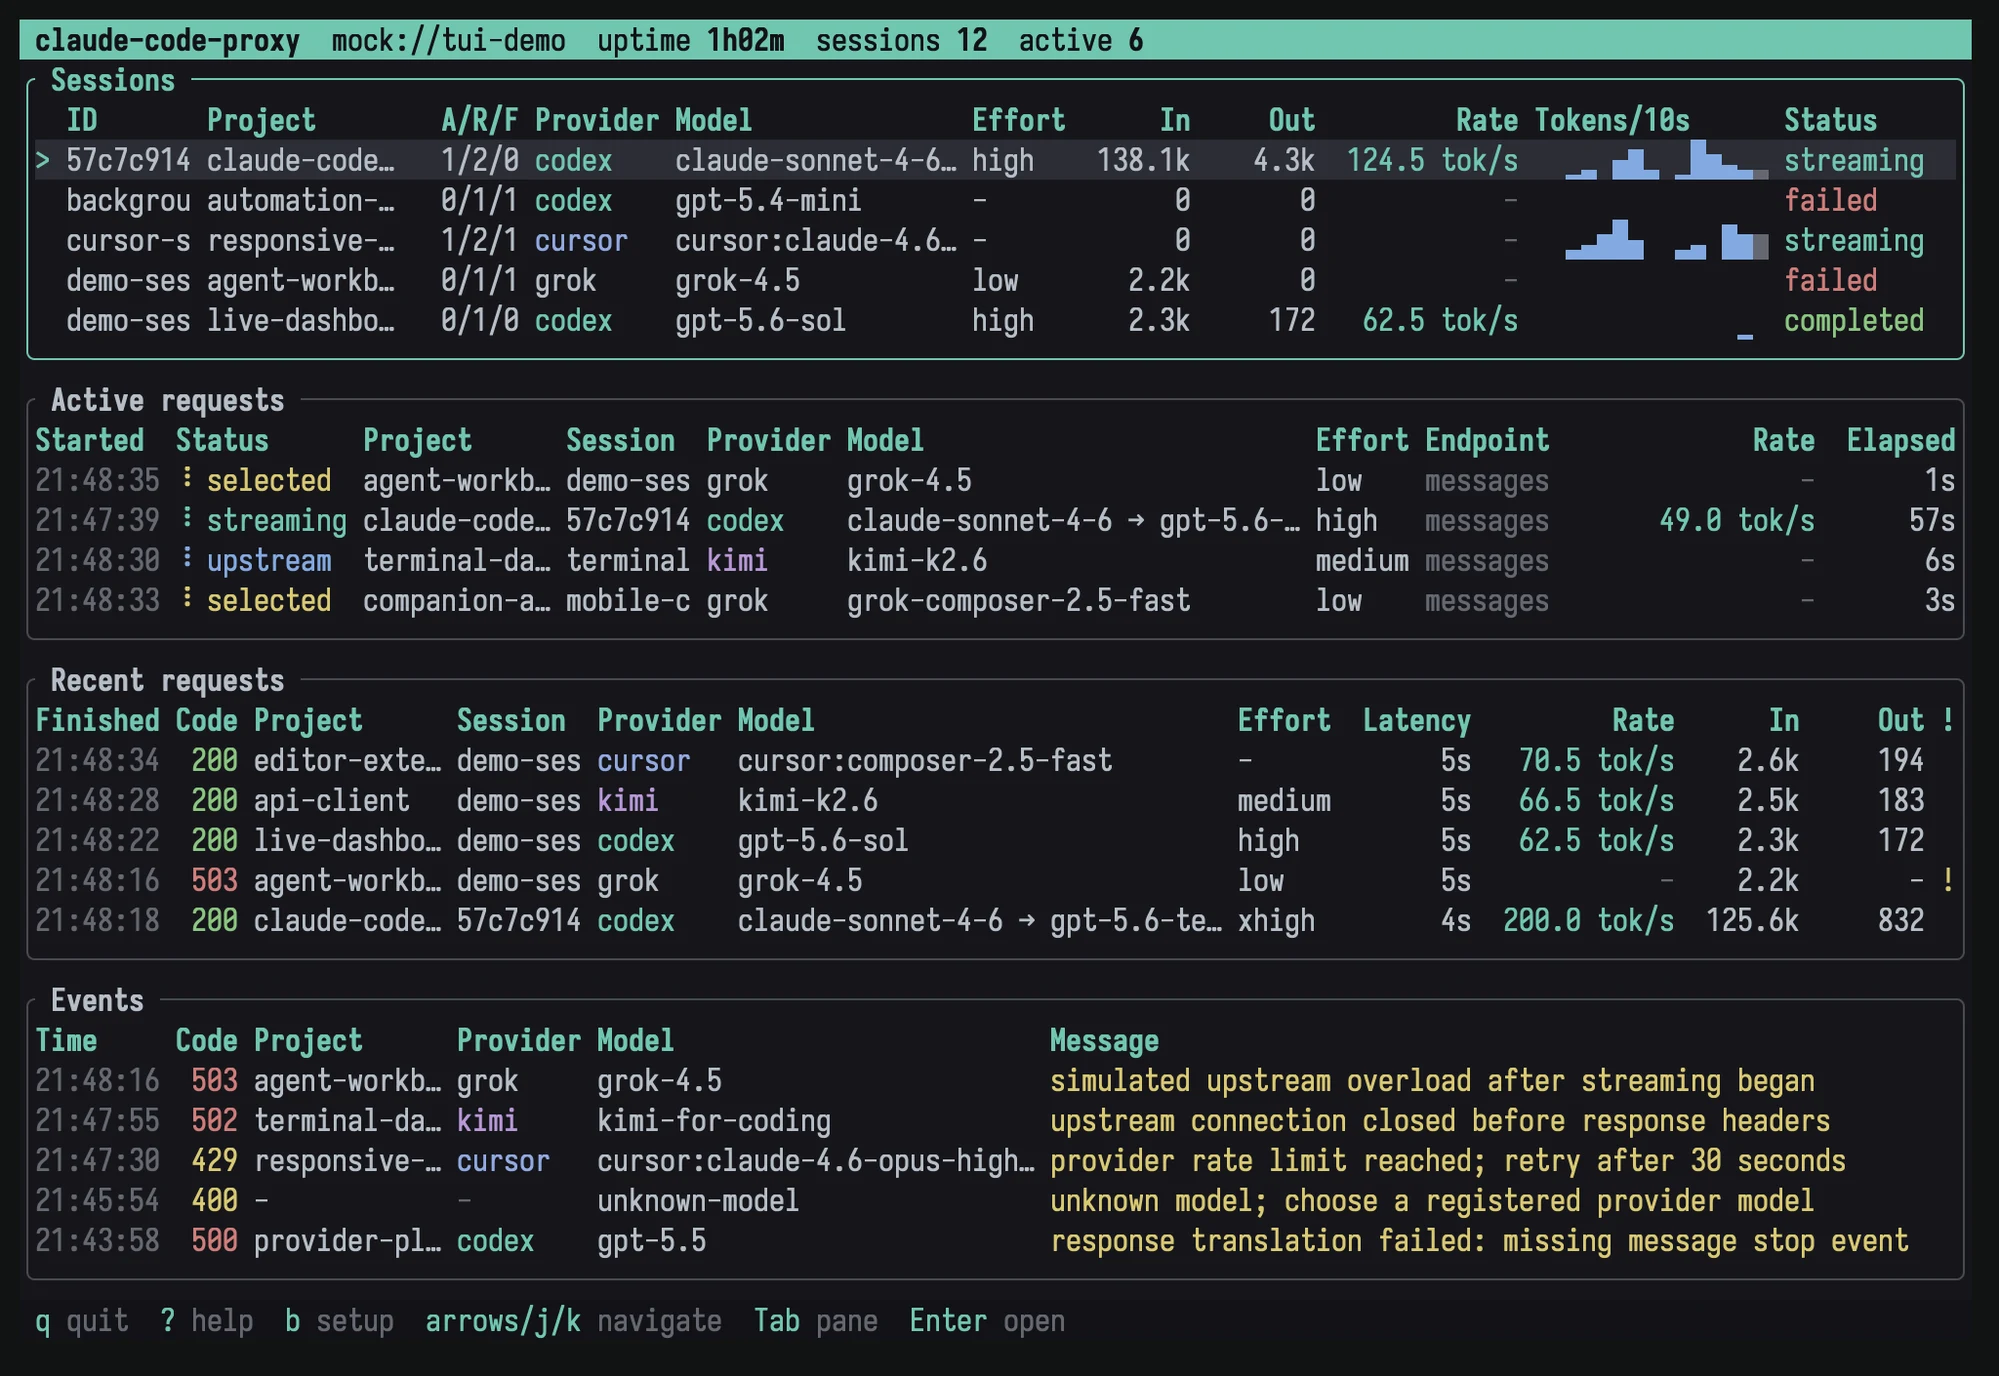
Task: Focus the Recent requests pane title
Action: click(167, 681)
